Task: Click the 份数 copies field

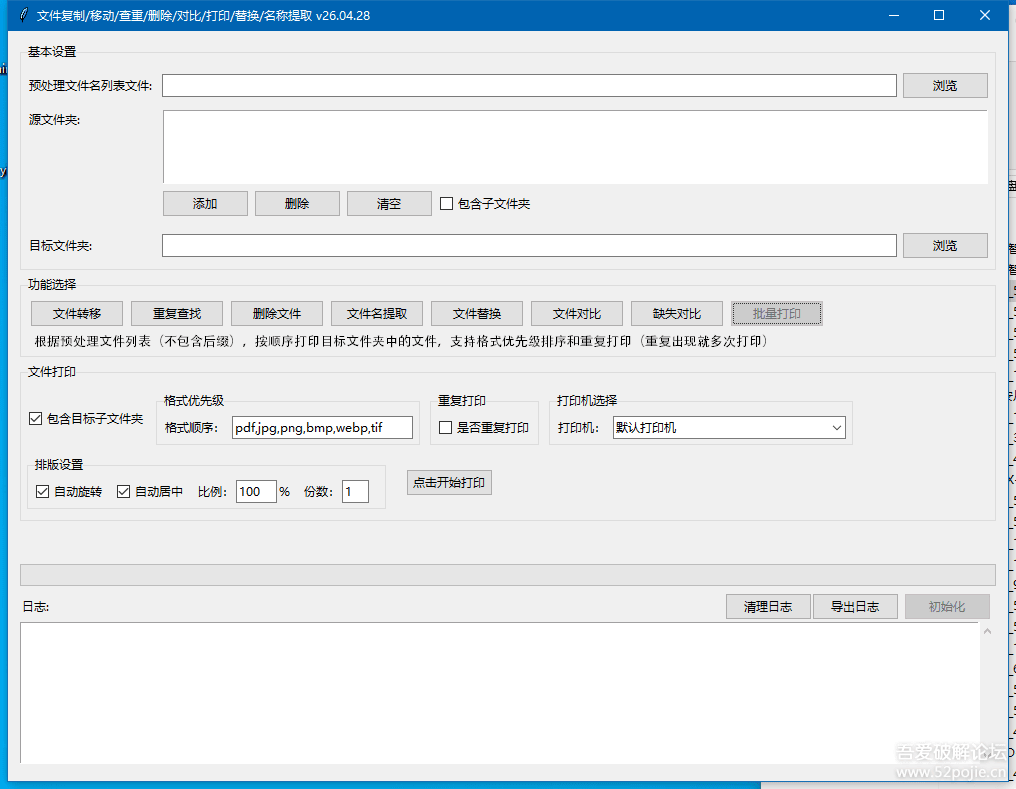Action: [x=355, y=492]
